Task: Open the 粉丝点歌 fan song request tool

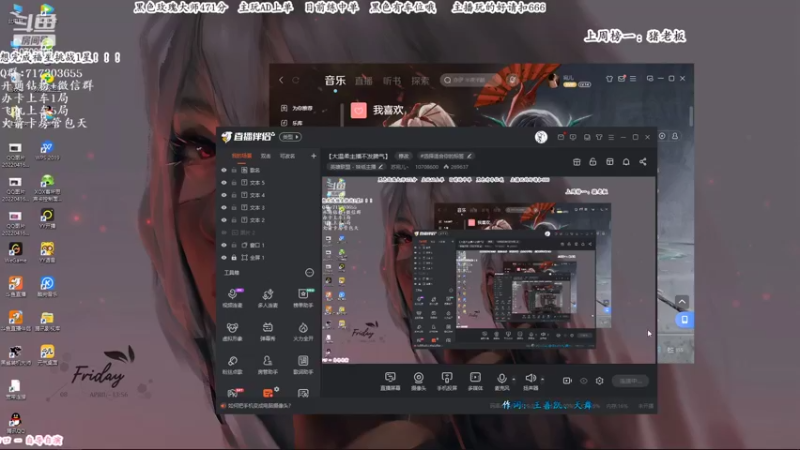Action: point(232,365)
